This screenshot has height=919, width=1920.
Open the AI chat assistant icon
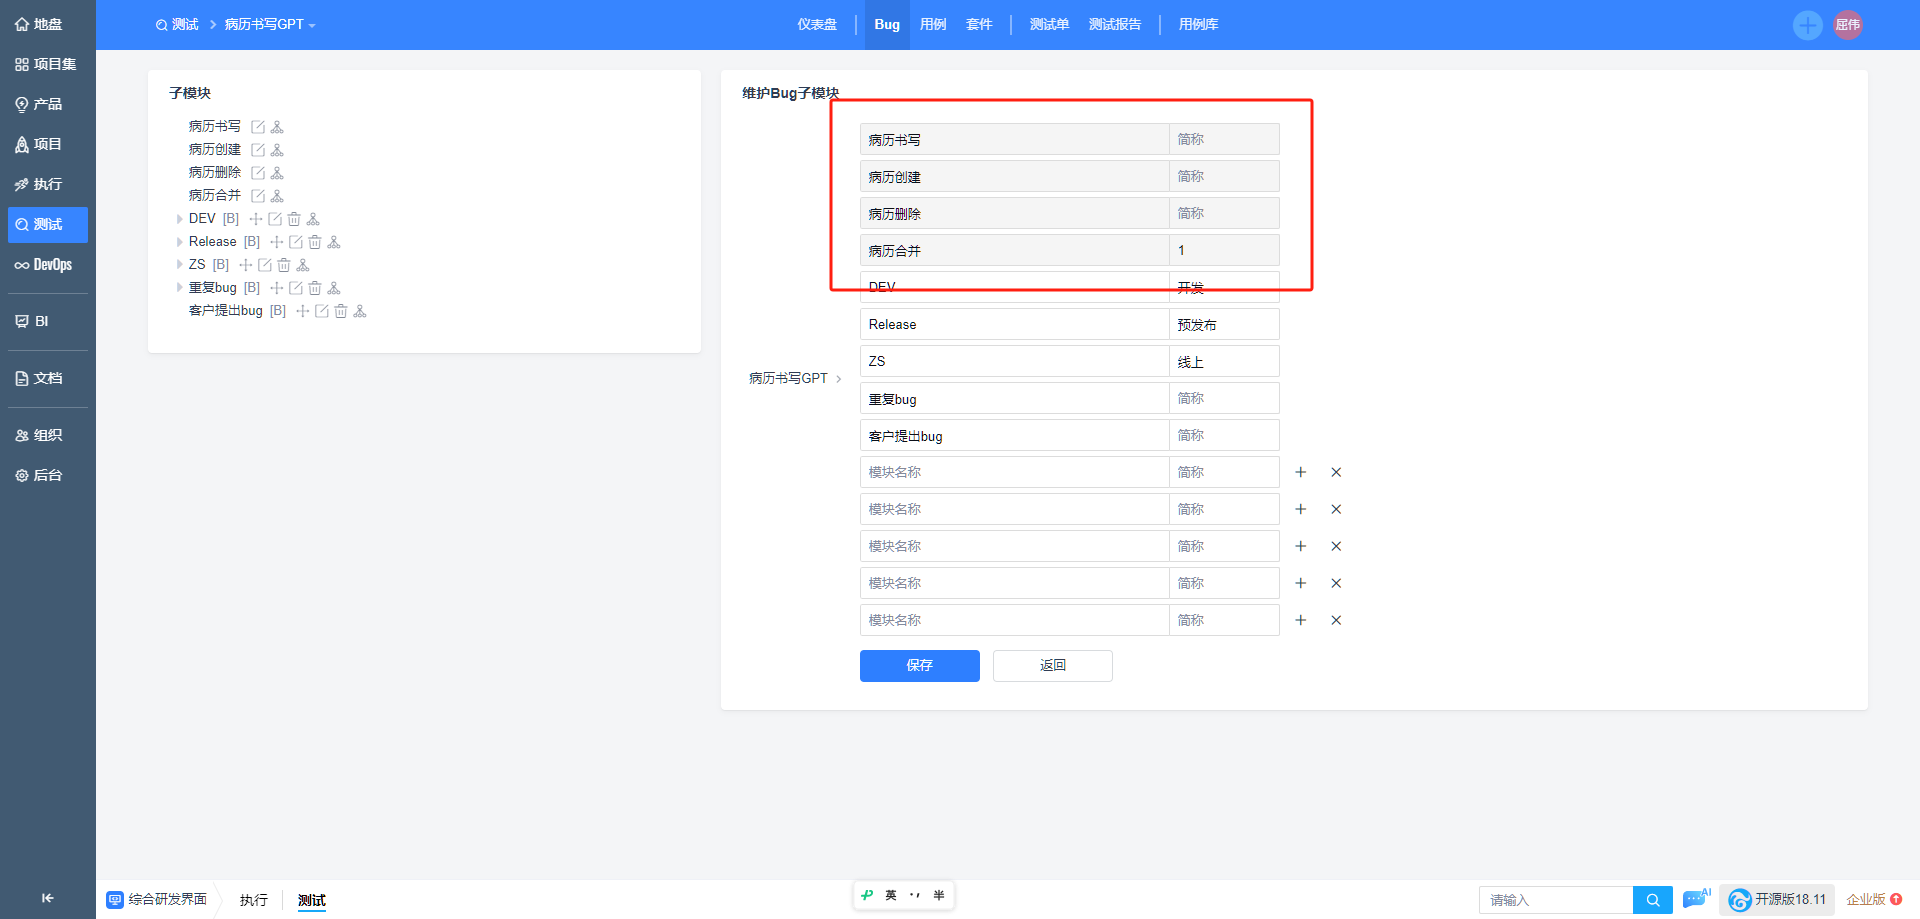click(x=1696, y=899)
